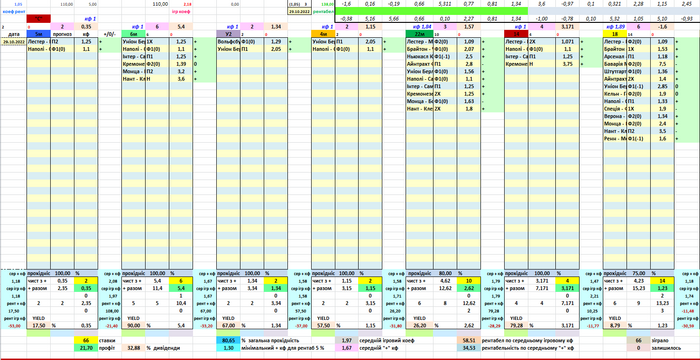Select the "5,66" value below the green bar
Screen dimensions: 700x360
tap(395, 19)
